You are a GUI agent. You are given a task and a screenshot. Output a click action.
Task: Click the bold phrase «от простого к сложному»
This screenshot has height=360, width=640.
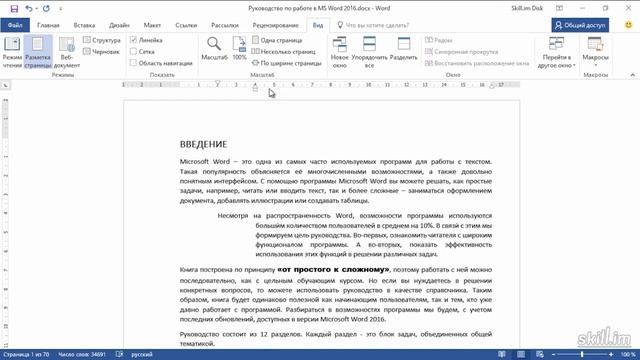(x=333, y=269)
